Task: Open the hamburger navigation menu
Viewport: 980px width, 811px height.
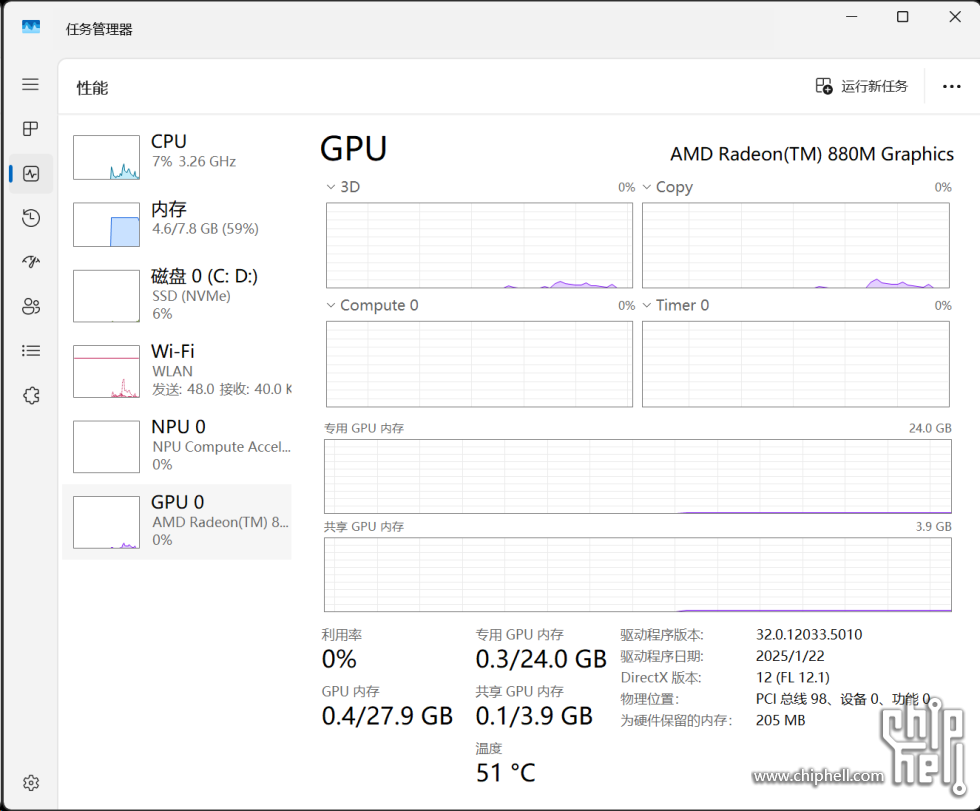Action: coord(30,84)
